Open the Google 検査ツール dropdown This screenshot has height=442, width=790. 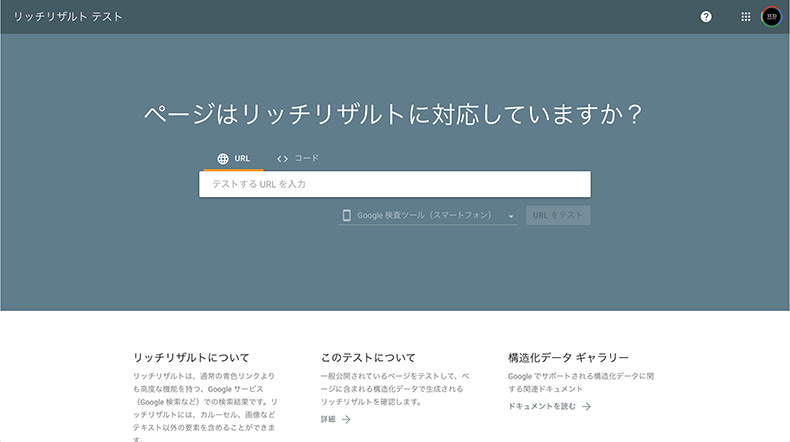click(x=428, y=215)
